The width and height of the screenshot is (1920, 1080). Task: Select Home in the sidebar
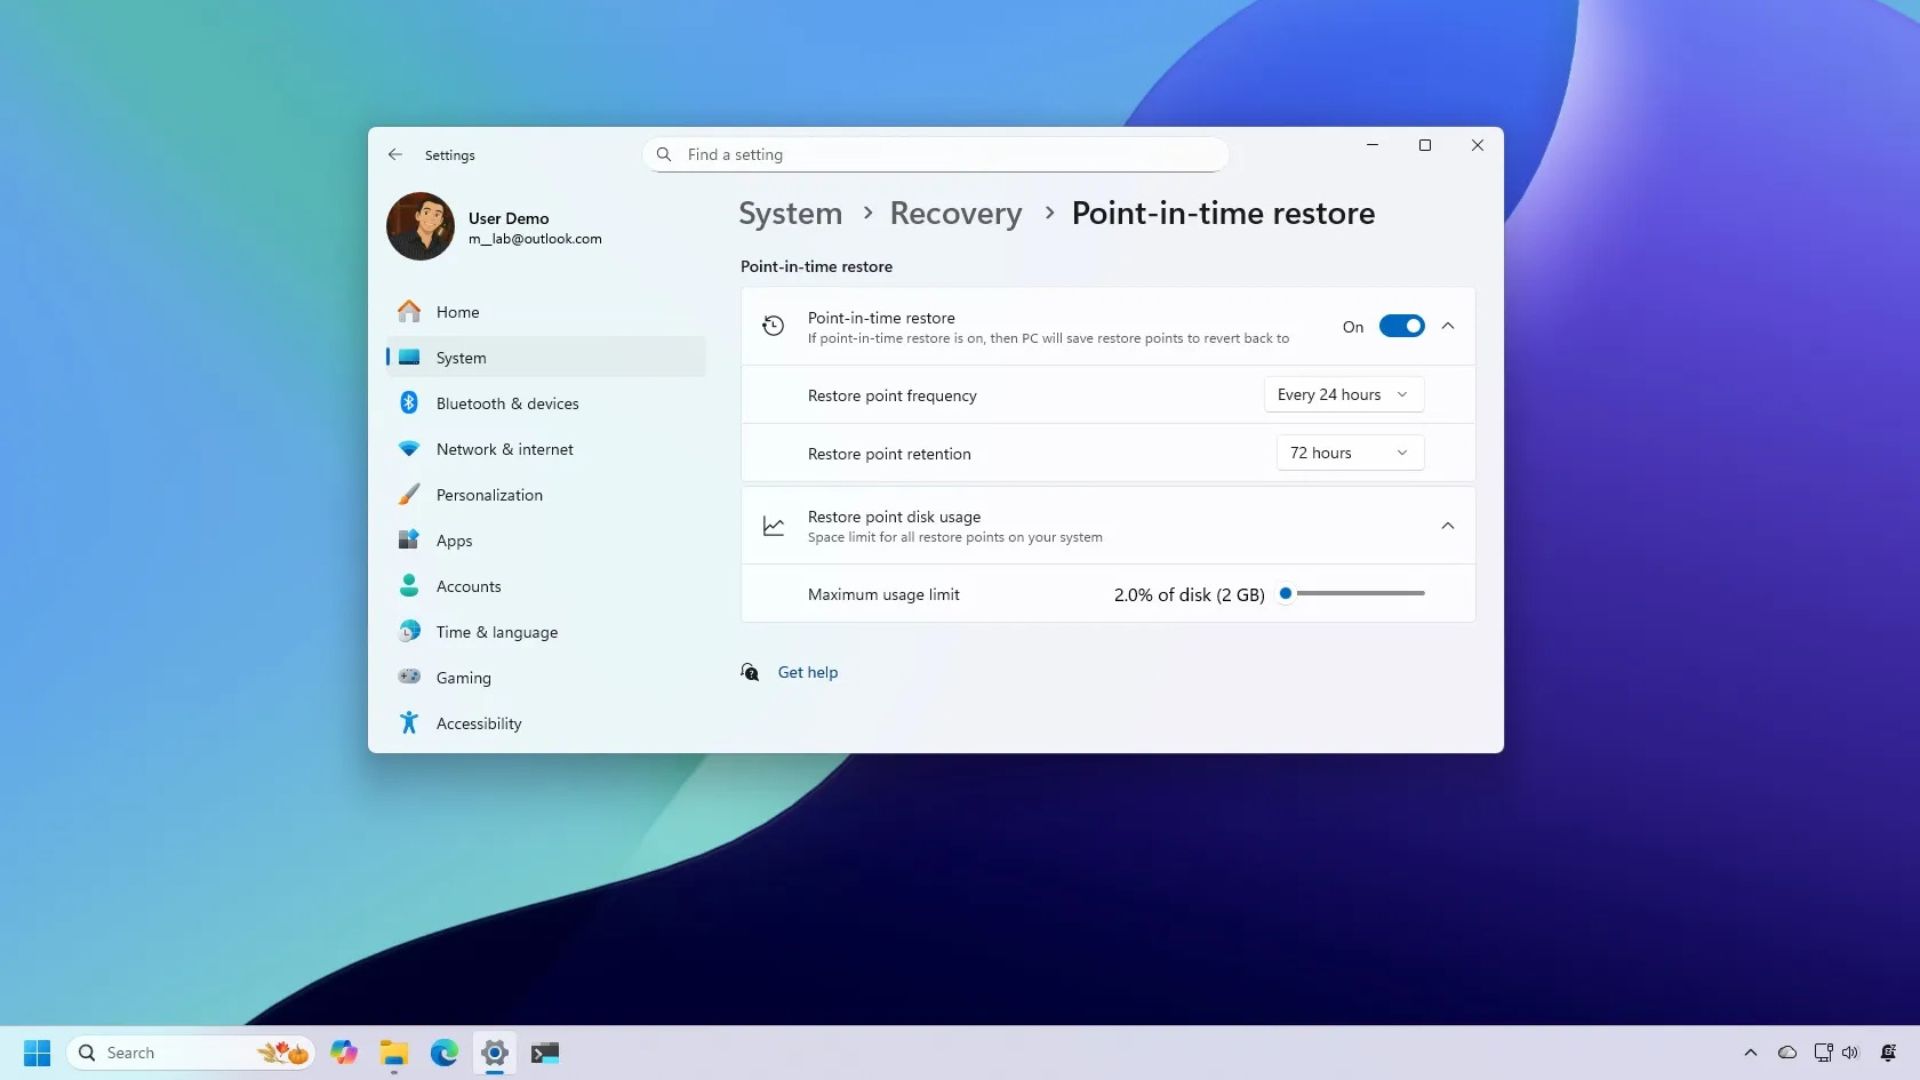pyautogui.click(x=457, y=312)
